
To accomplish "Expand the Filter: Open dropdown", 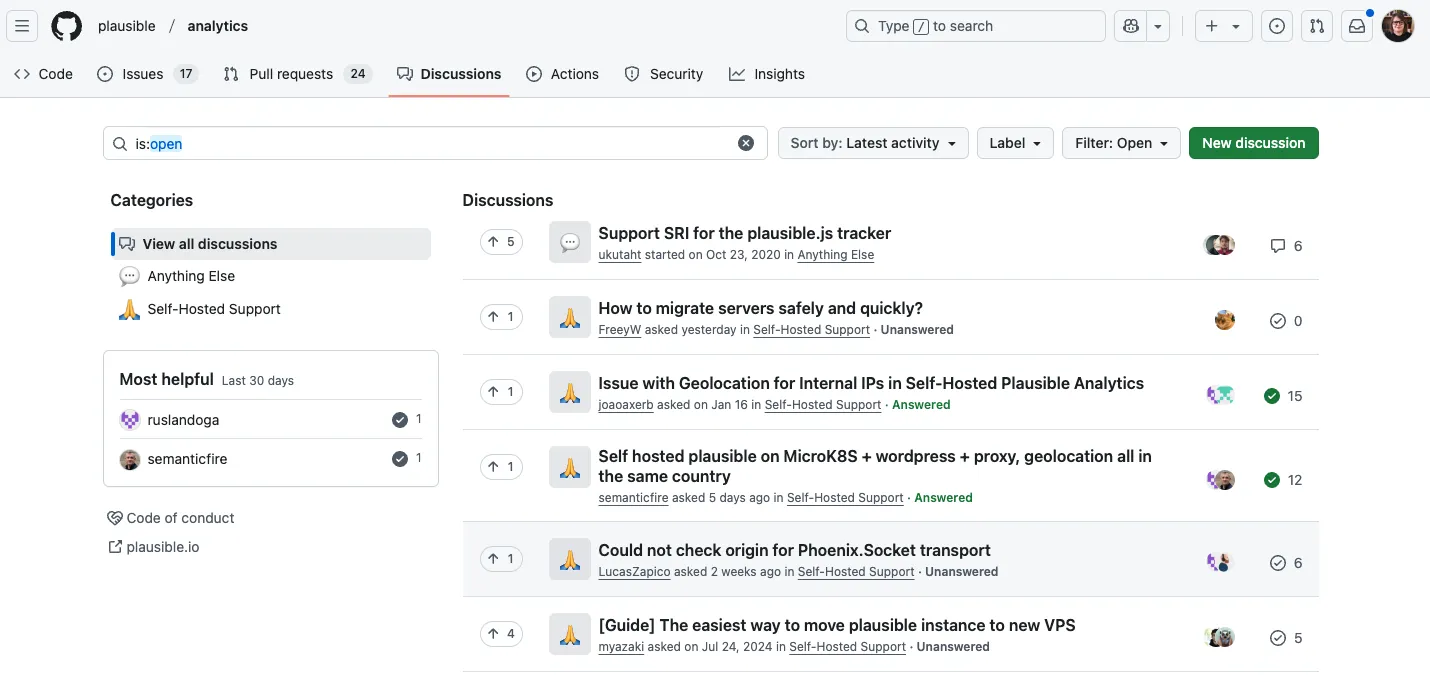I will 1121,143.
